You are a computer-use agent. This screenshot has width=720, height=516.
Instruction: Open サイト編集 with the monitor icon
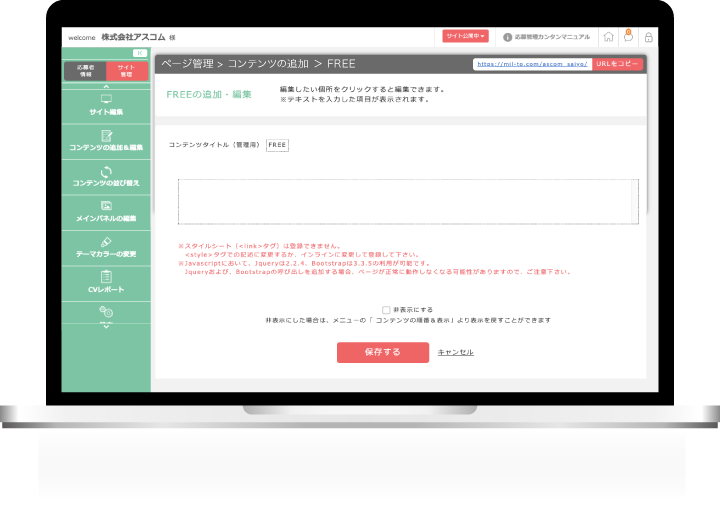pyautogui.click(x=106, y=106)
